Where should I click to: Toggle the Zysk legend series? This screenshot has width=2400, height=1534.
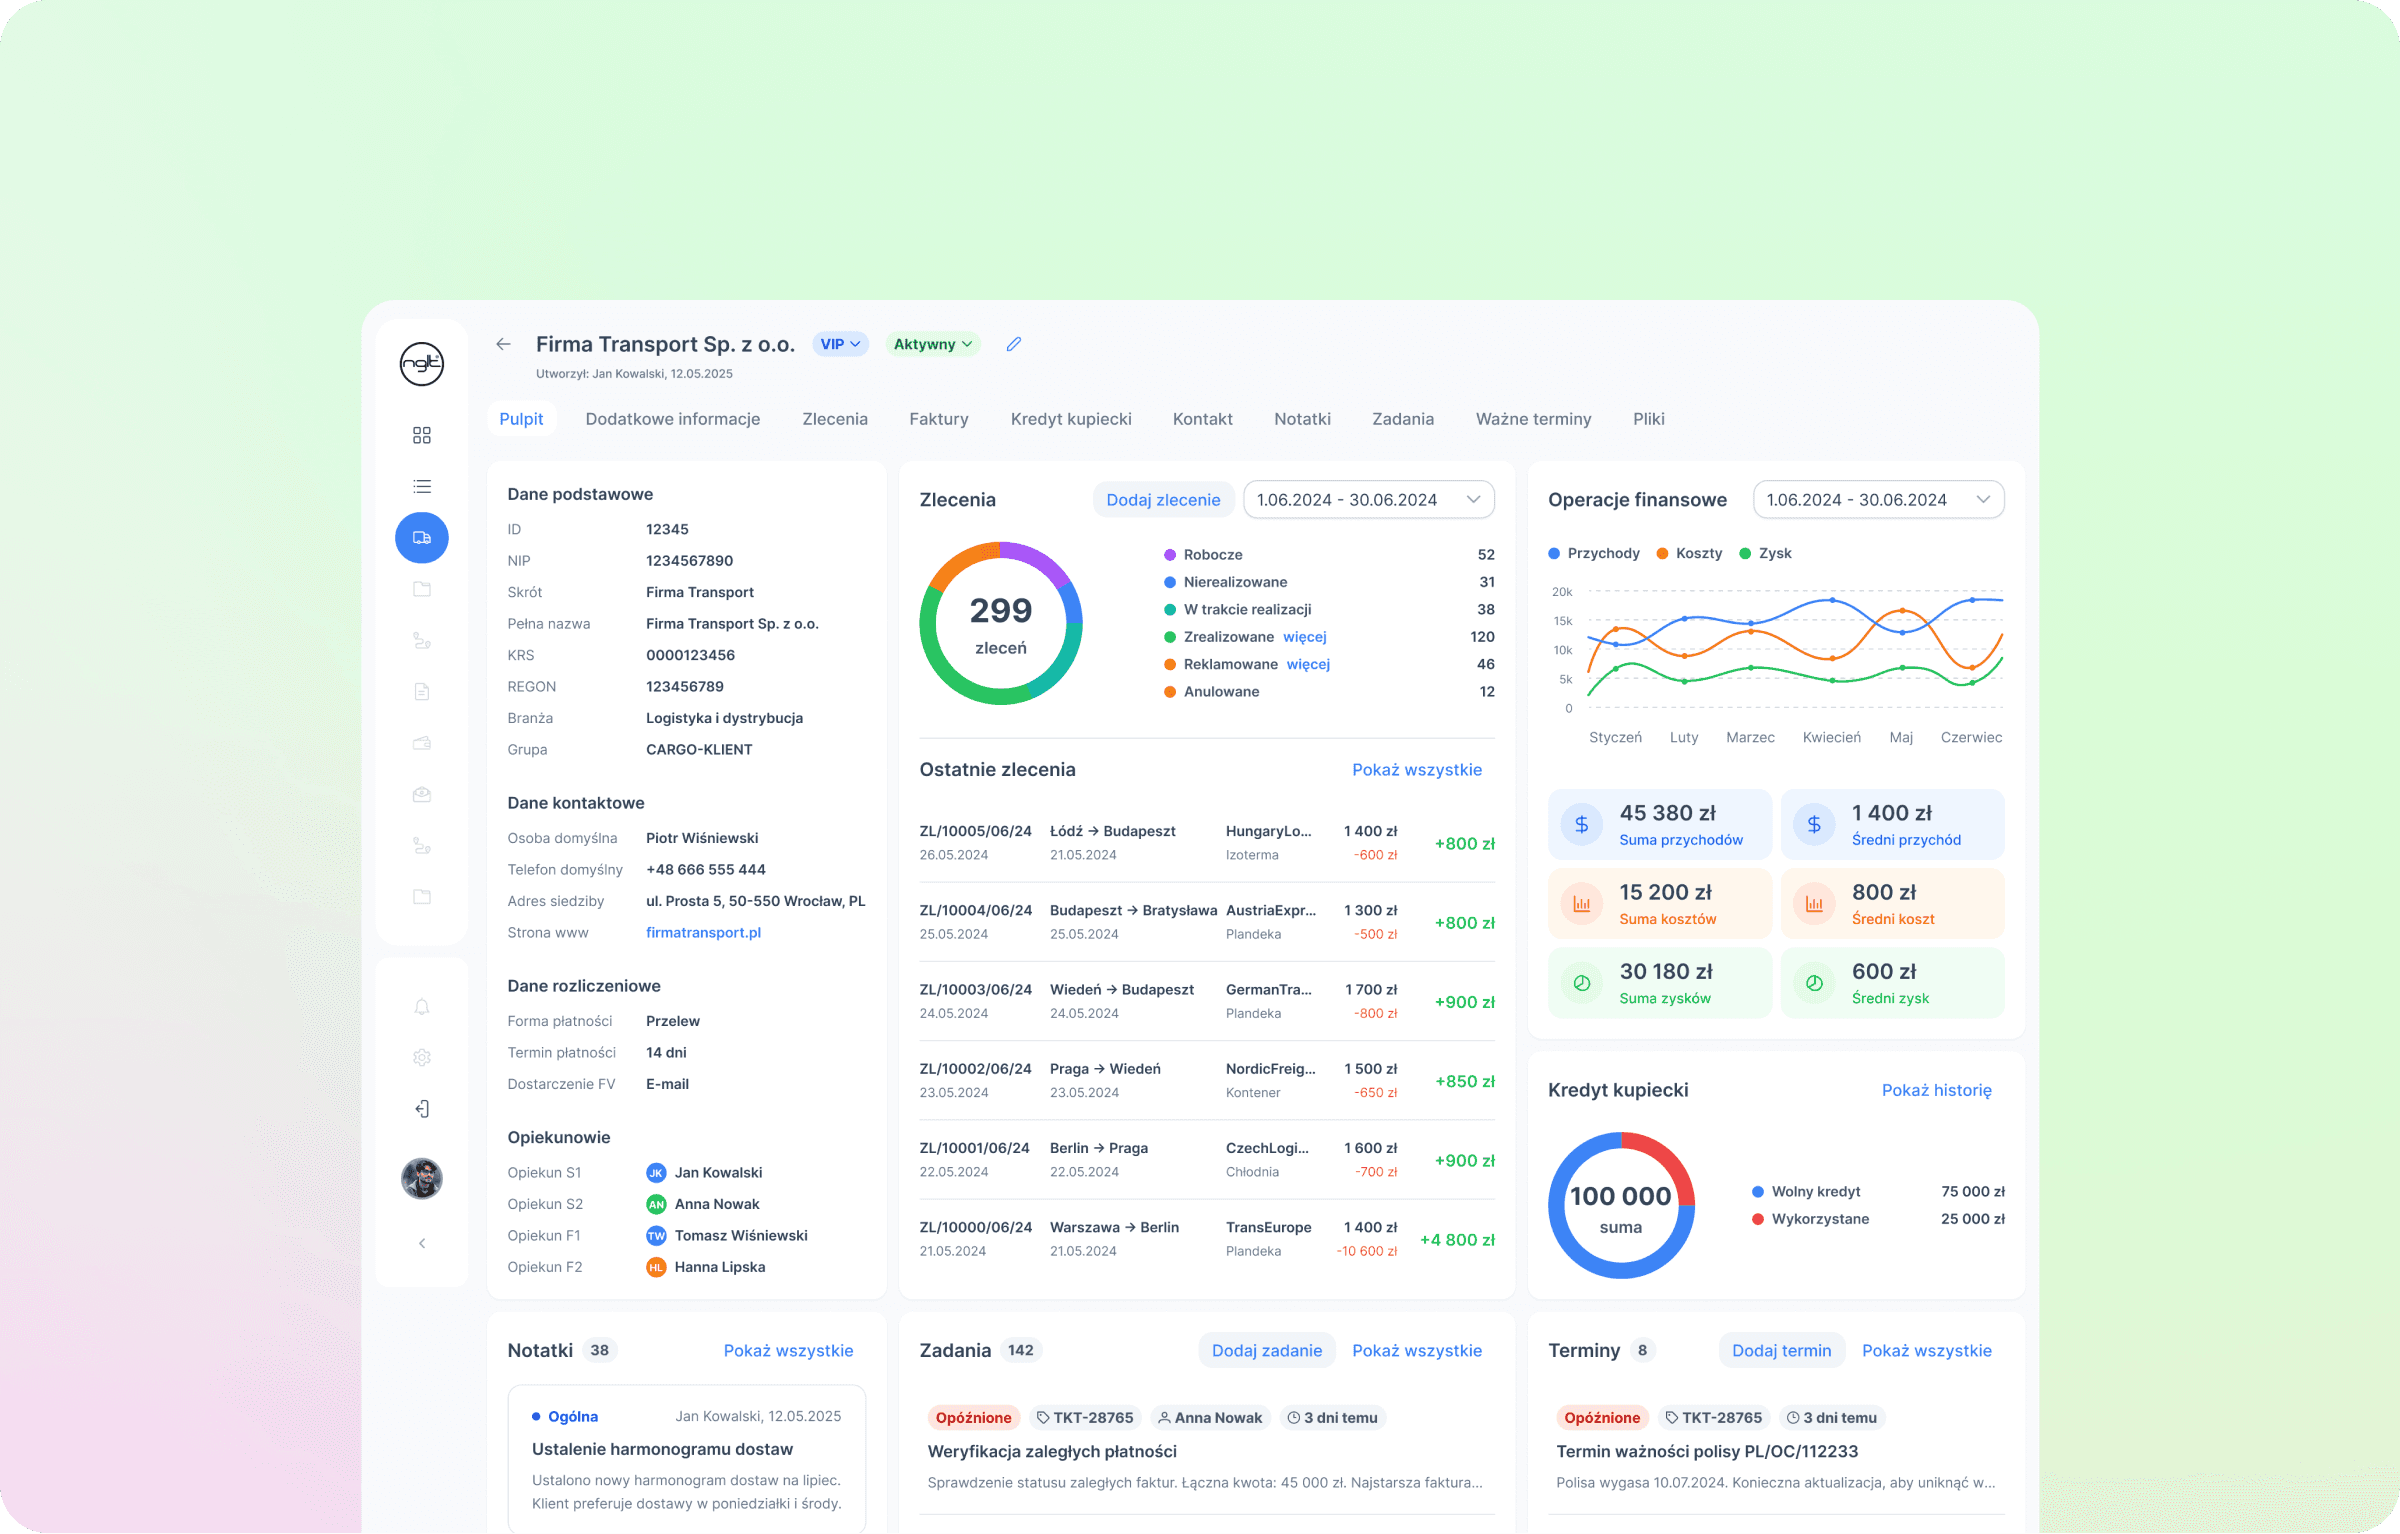[1766, 553]
